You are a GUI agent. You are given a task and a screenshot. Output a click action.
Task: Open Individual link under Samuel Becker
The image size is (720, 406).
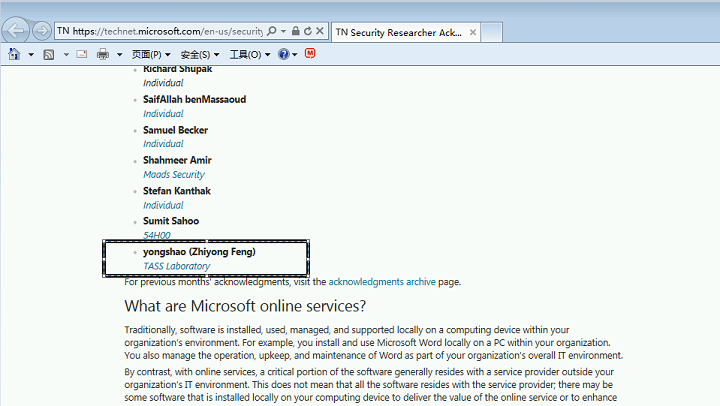[163, 144]
